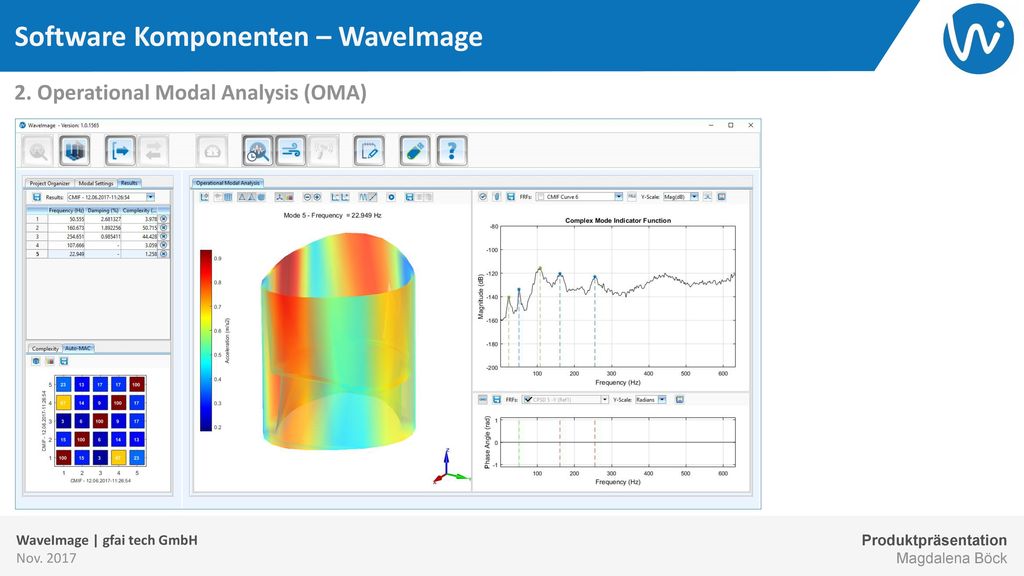Open the 3D geometry model tool

[74, 151]
